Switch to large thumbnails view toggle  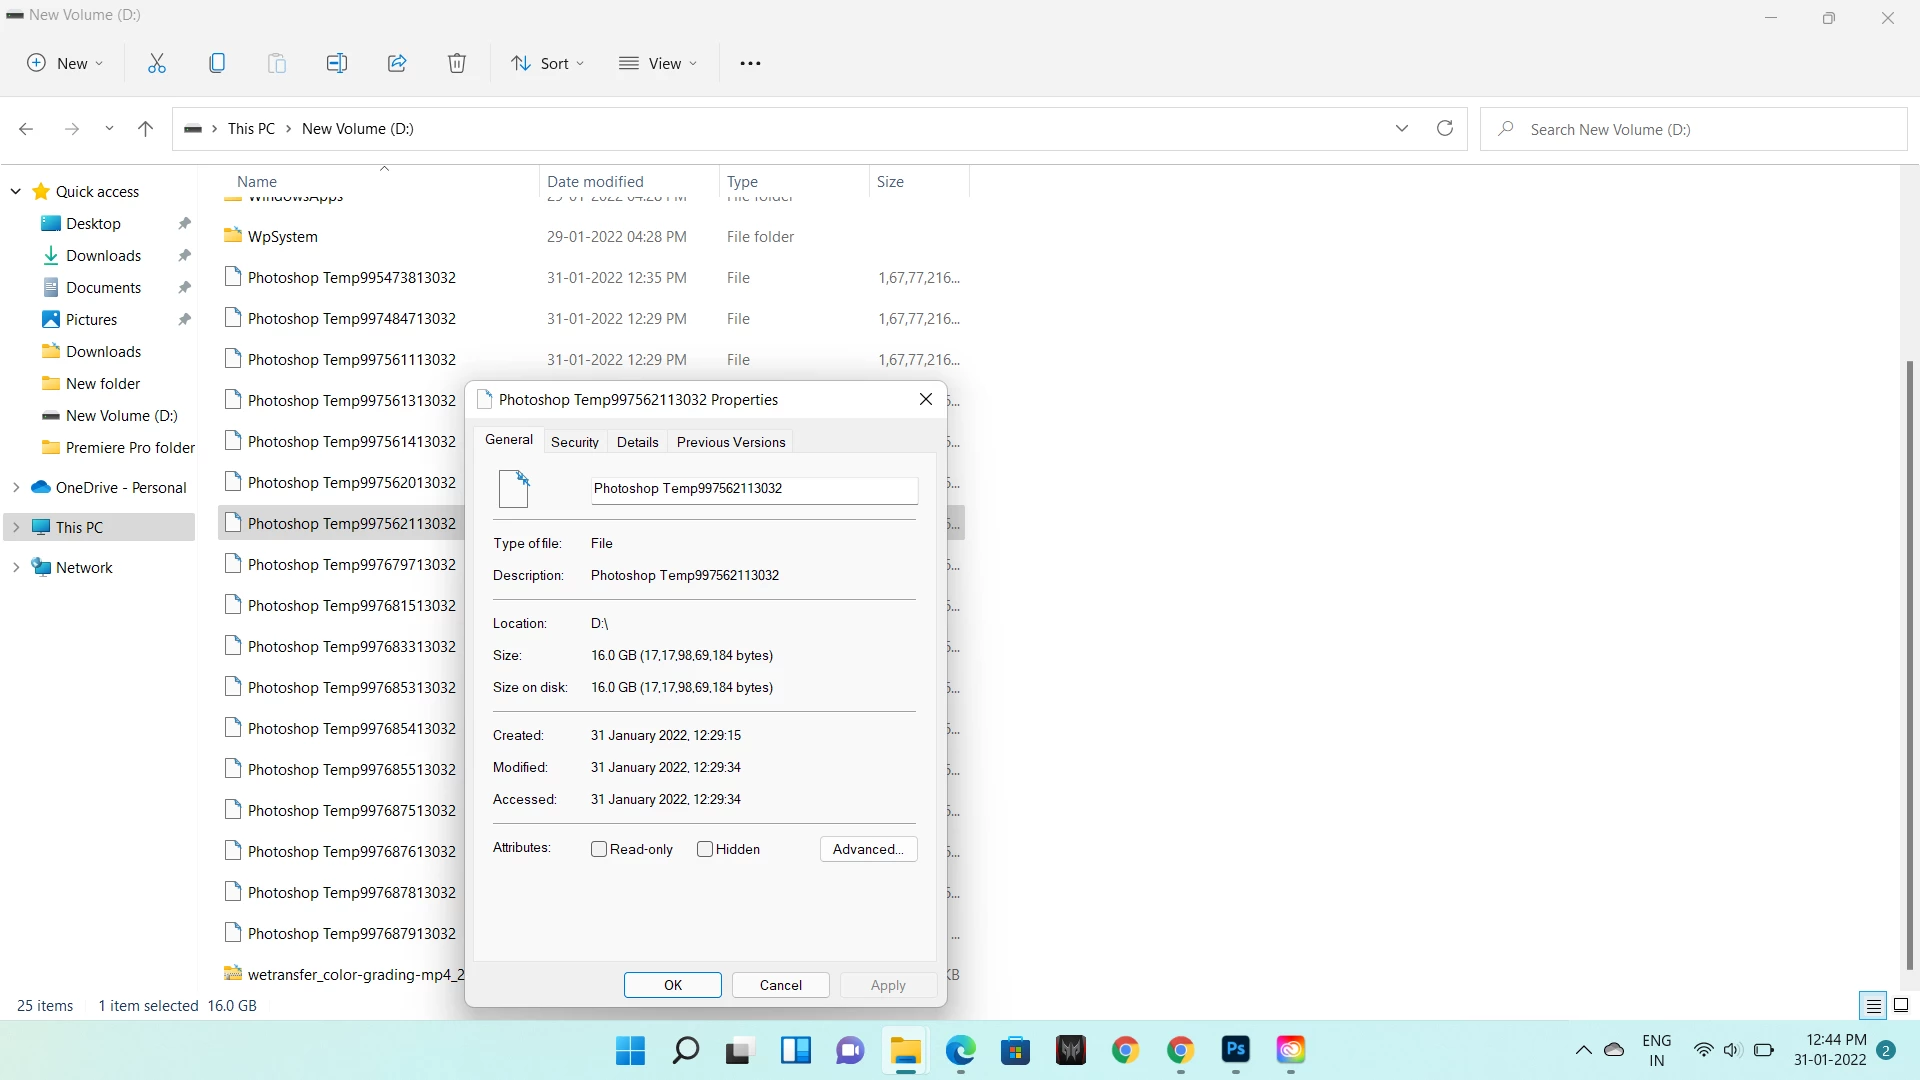[x=1901, y=1005]
